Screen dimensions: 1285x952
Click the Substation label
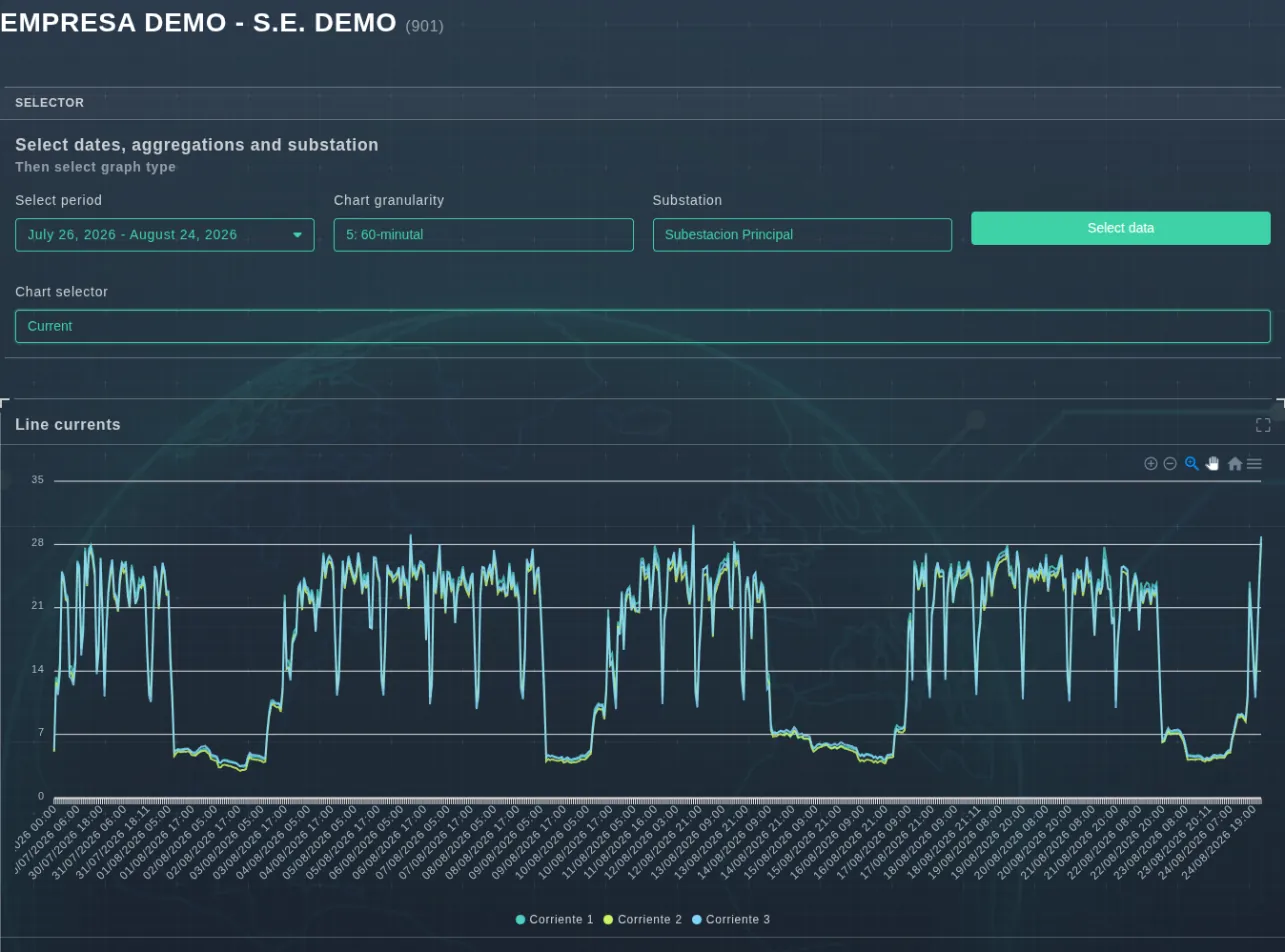coord(687,200)
